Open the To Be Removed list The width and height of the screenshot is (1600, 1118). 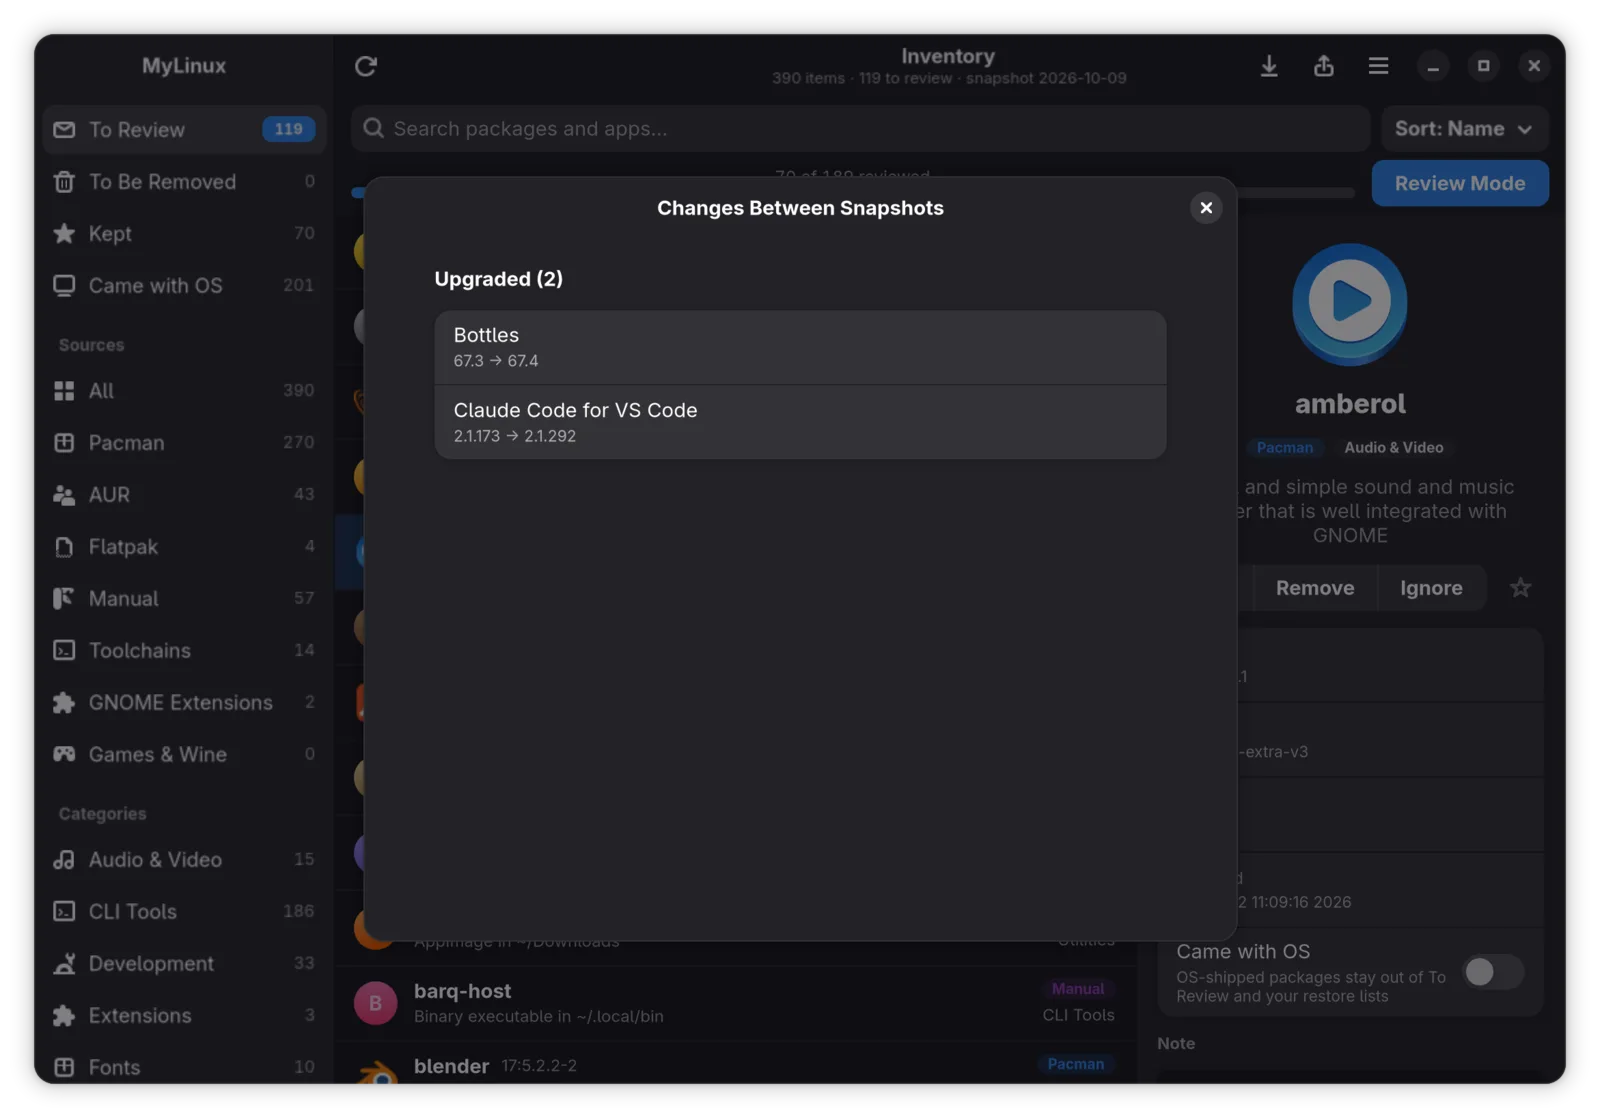click(x=184, y=182)
